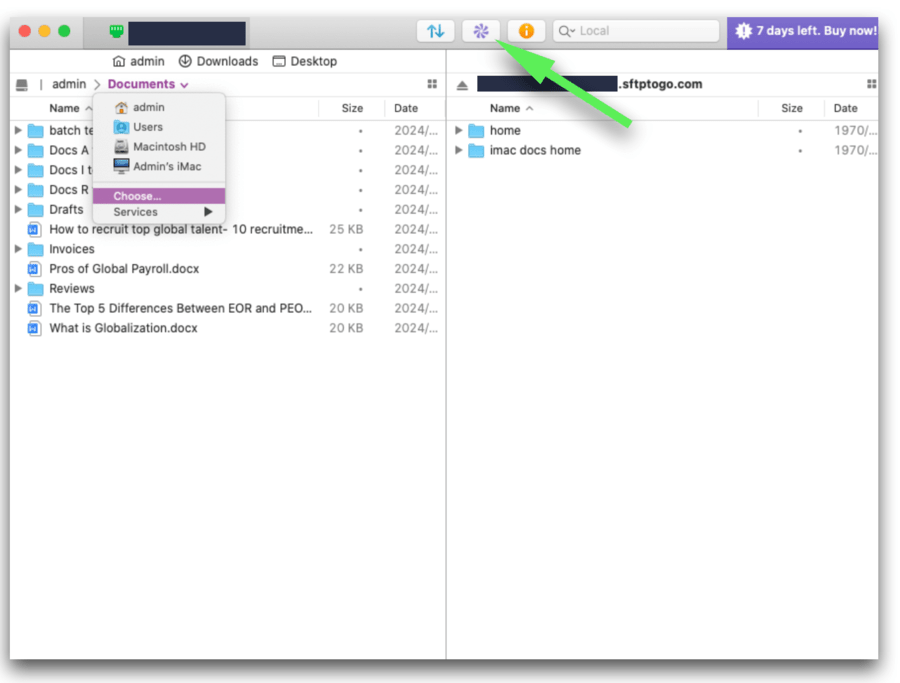Switch the local pane to grid view
Viewport: 900px width, 683px height.
(x=432, y=83)
